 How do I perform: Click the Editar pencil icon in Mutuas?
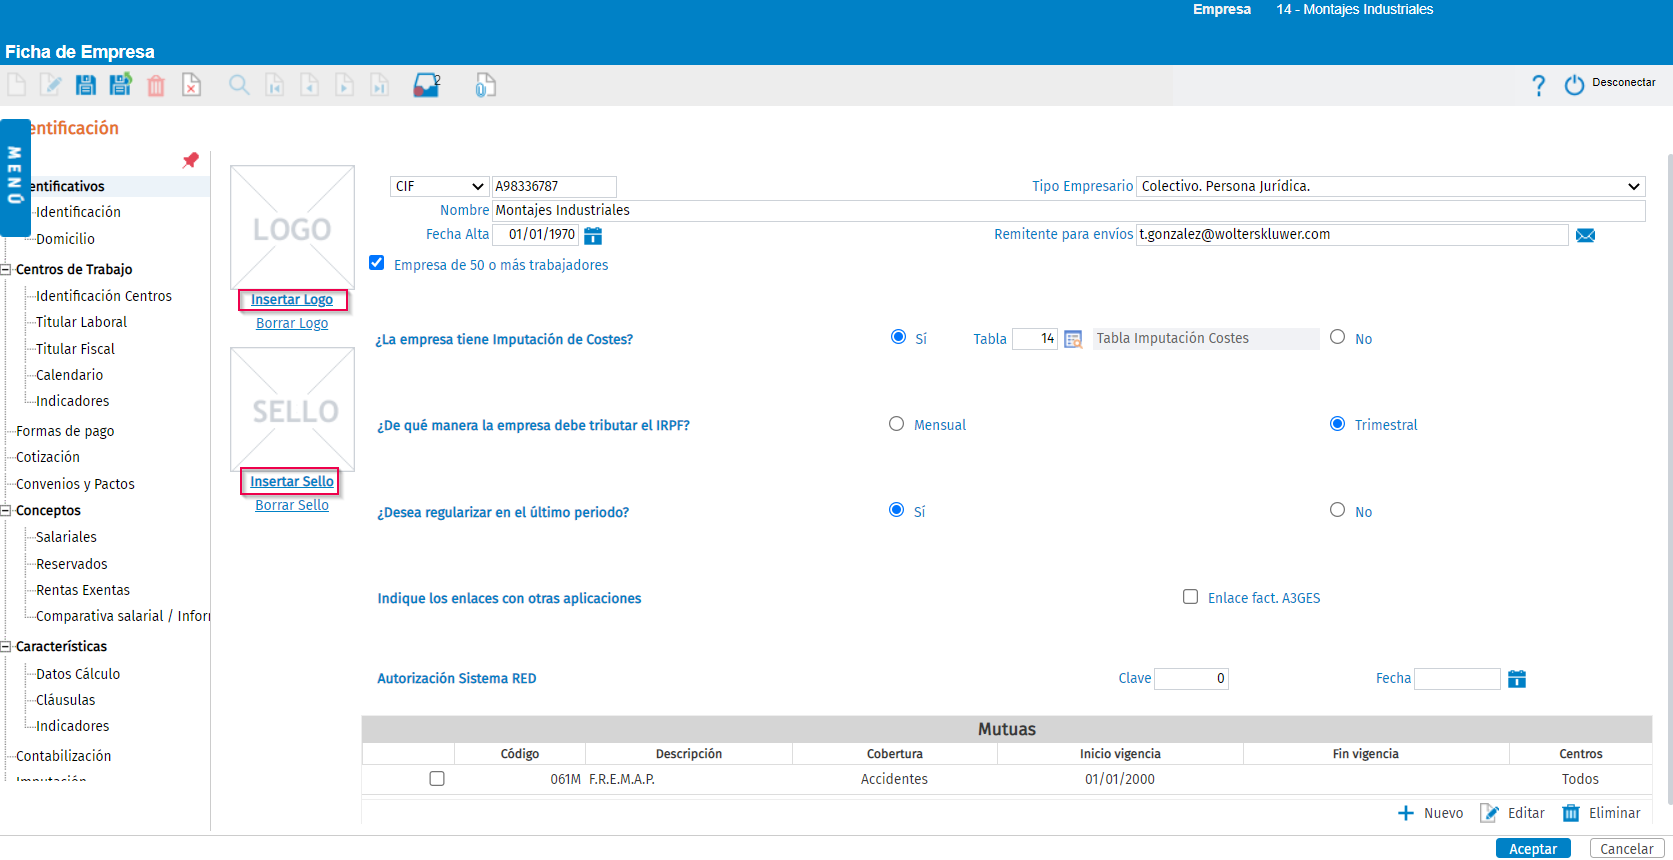pyautogui.click(x=1489, y=813)
